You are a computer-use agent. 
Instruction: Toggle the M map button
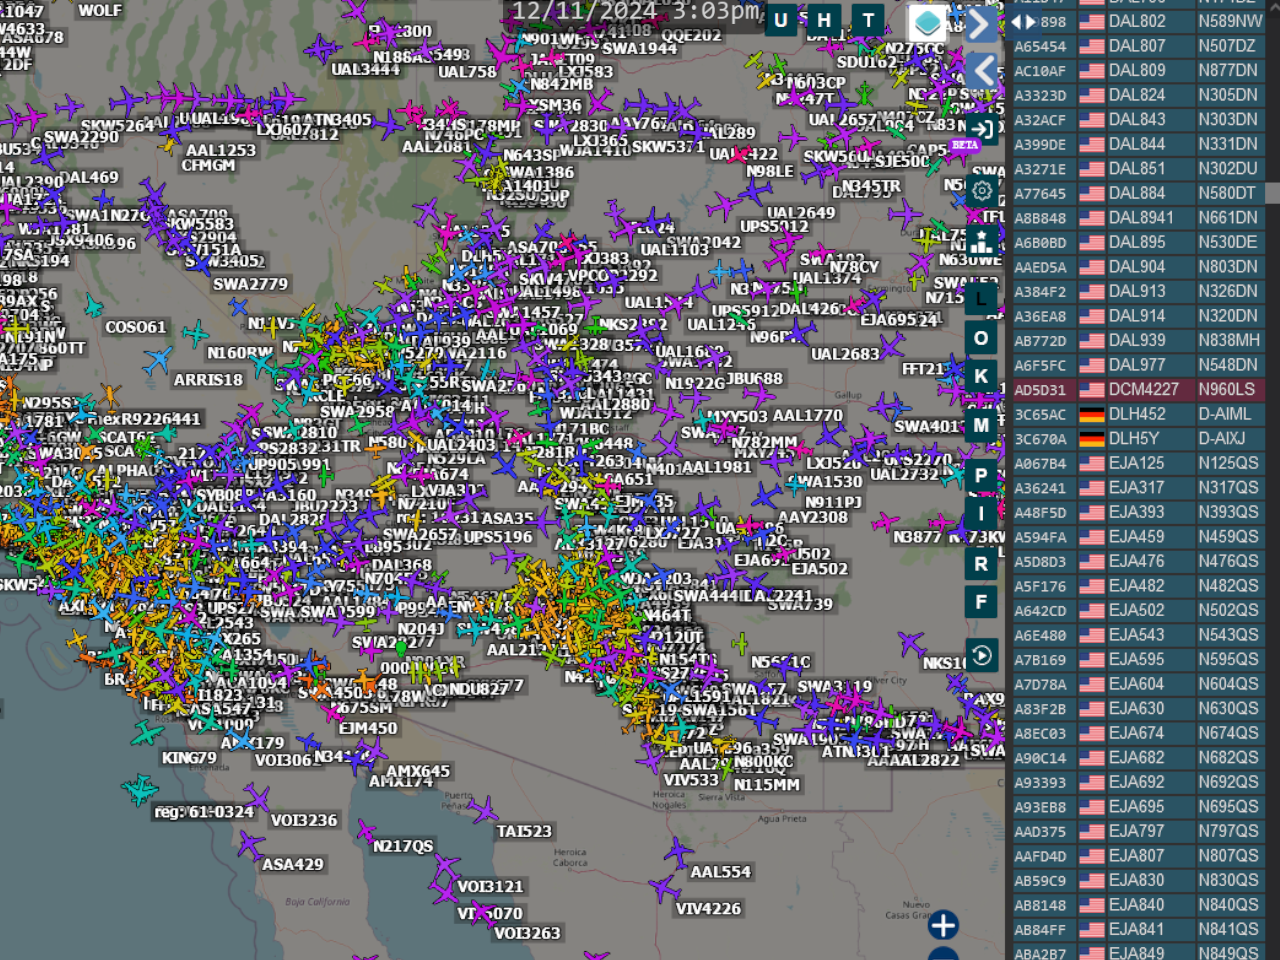[x=981, y=425]
